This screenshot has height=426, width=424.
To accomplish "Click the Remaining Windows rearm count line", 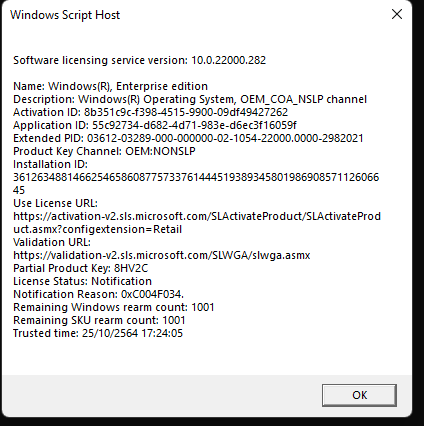I will click(x=114, y=307).
